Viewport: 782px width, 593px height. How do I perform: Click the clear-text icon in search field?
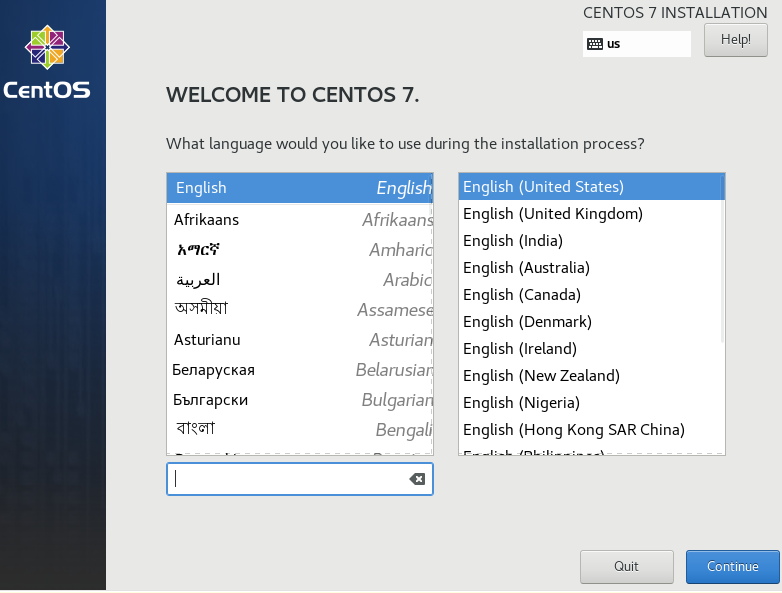coord(417,479)
